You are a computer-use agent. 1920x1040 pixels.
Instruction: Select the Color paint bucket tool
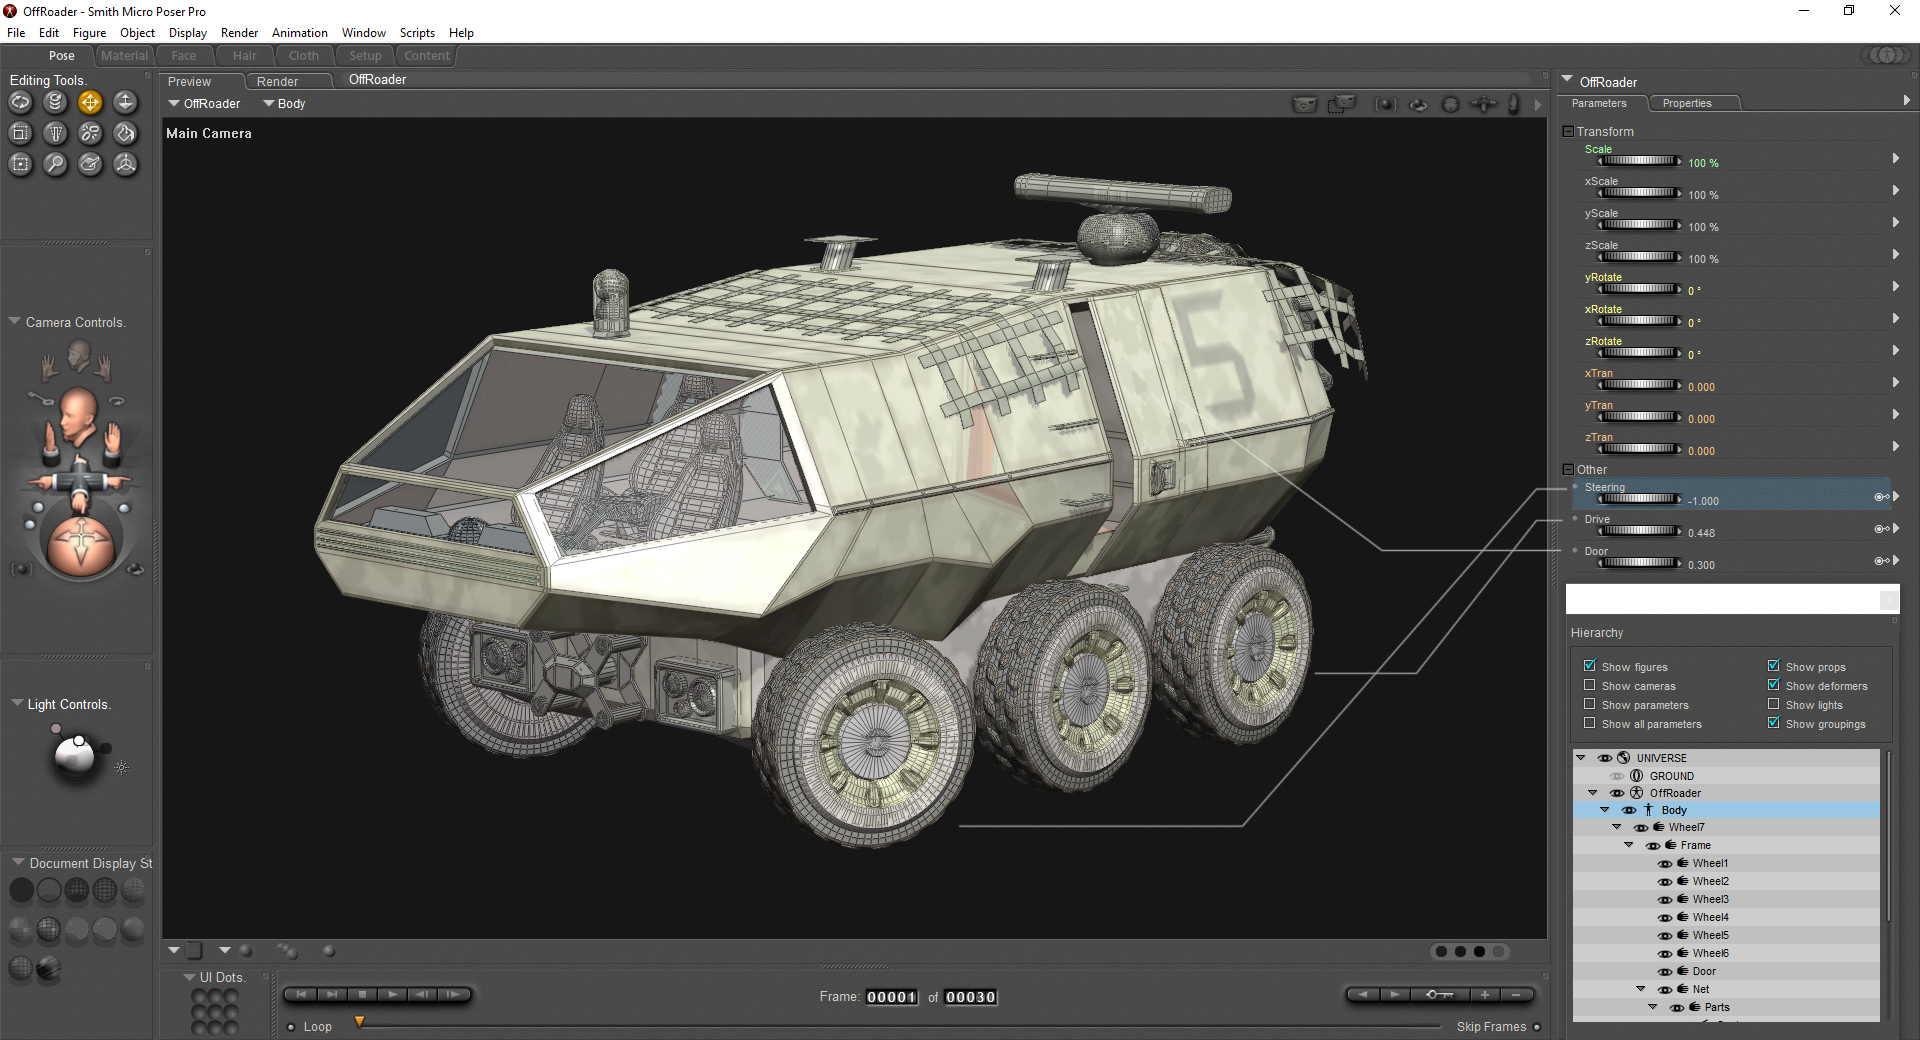click(125, 133)
